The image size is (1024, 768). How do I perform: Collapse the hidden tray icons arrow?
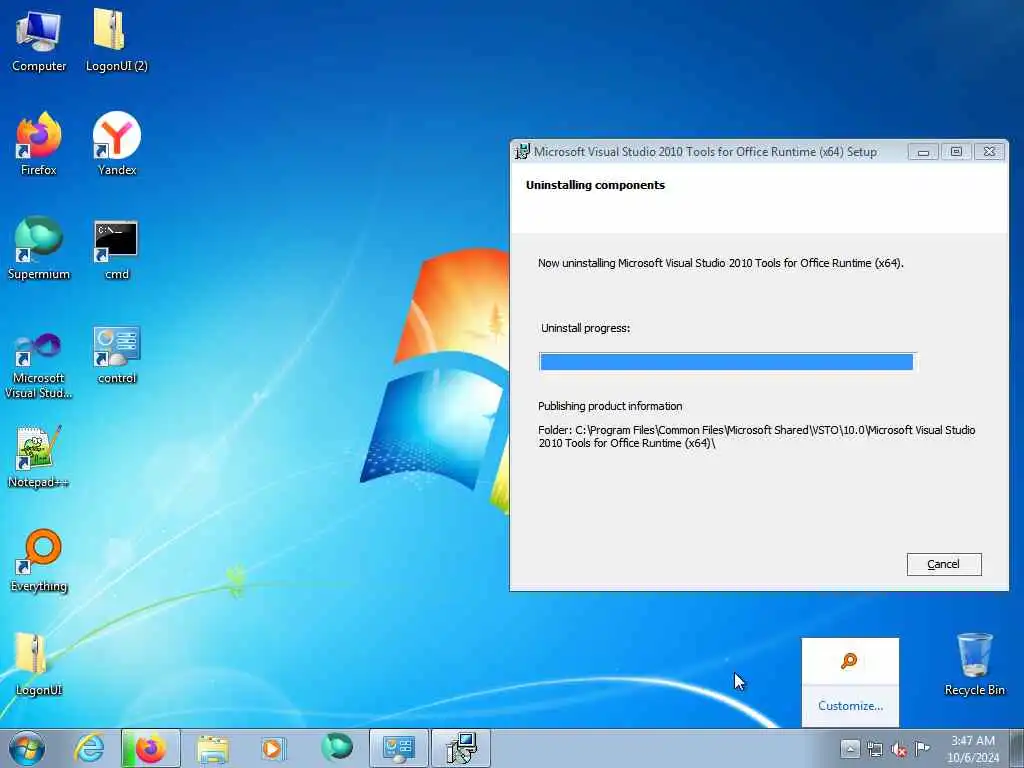click(x=850, y=748)
